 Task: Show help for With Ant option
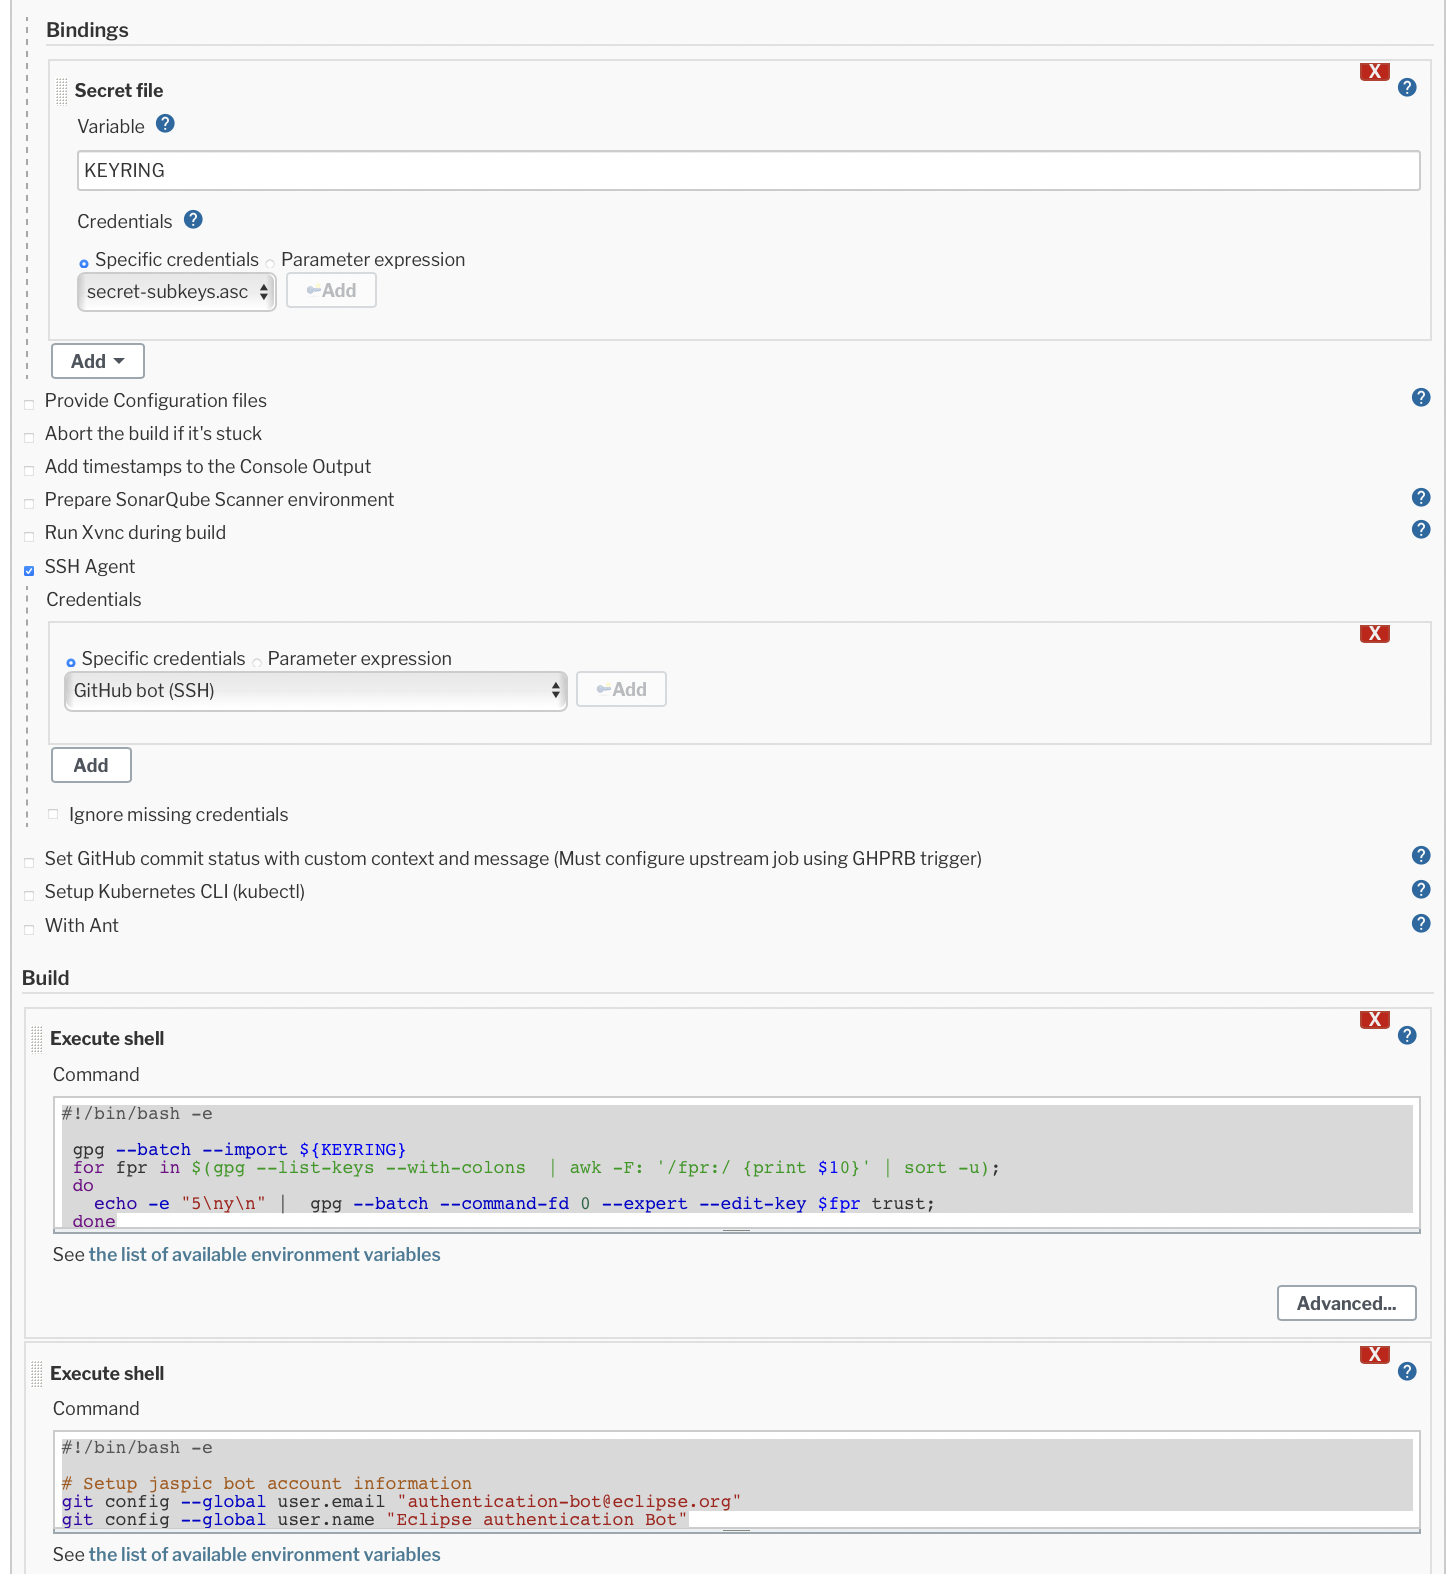point(1420,924)
